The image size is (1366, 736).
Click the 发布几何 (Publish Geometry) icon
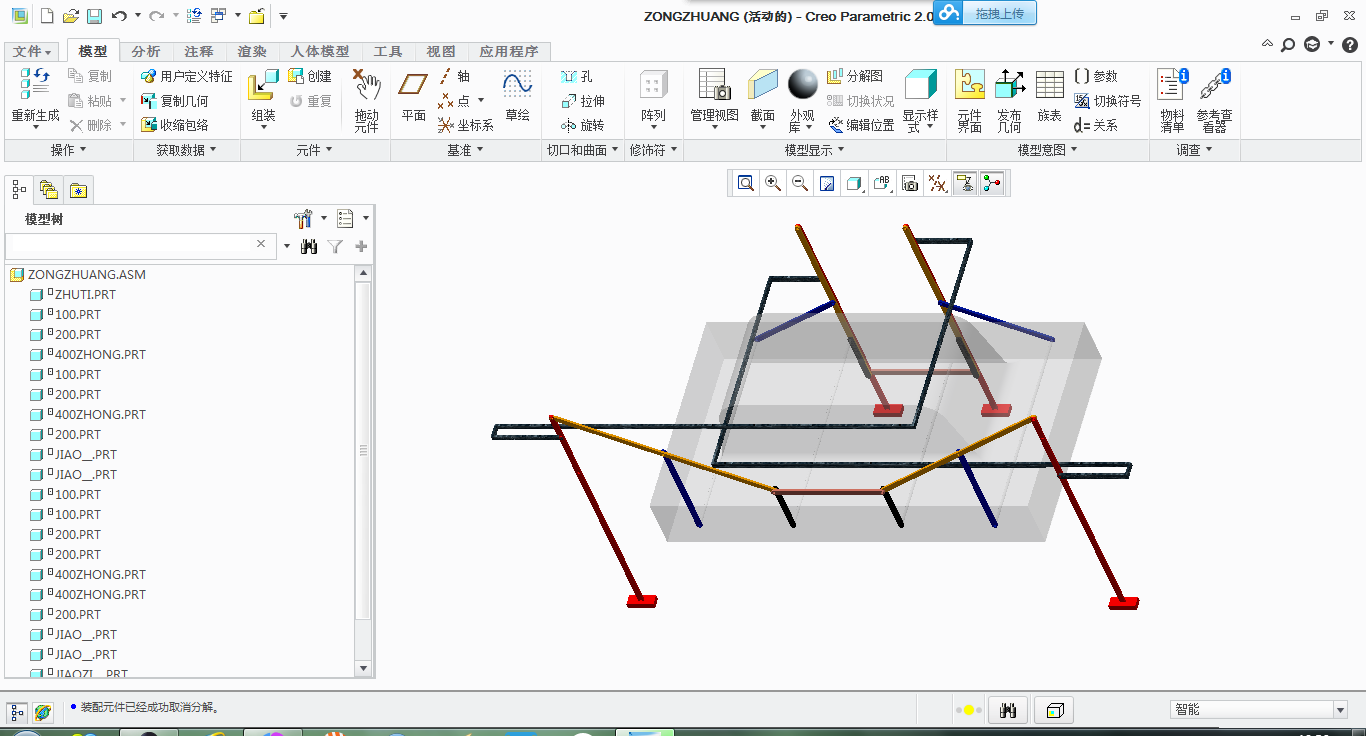tap(1009, 101)
